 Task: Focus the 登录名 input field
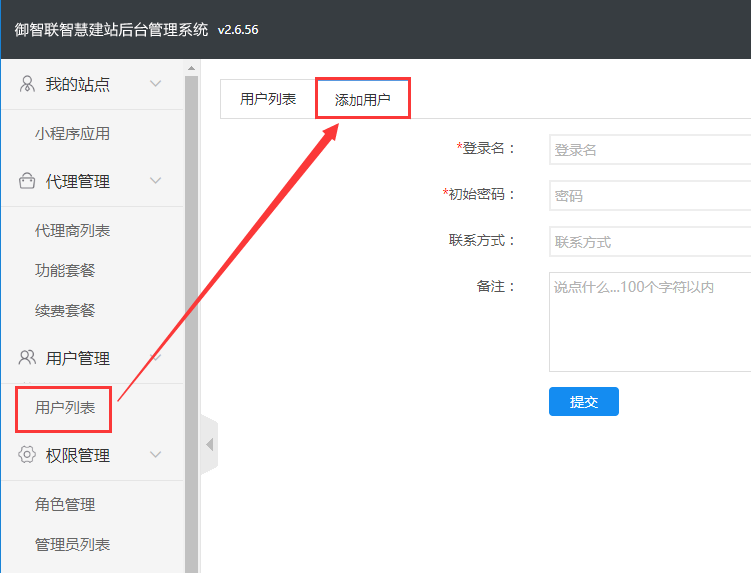650,149
